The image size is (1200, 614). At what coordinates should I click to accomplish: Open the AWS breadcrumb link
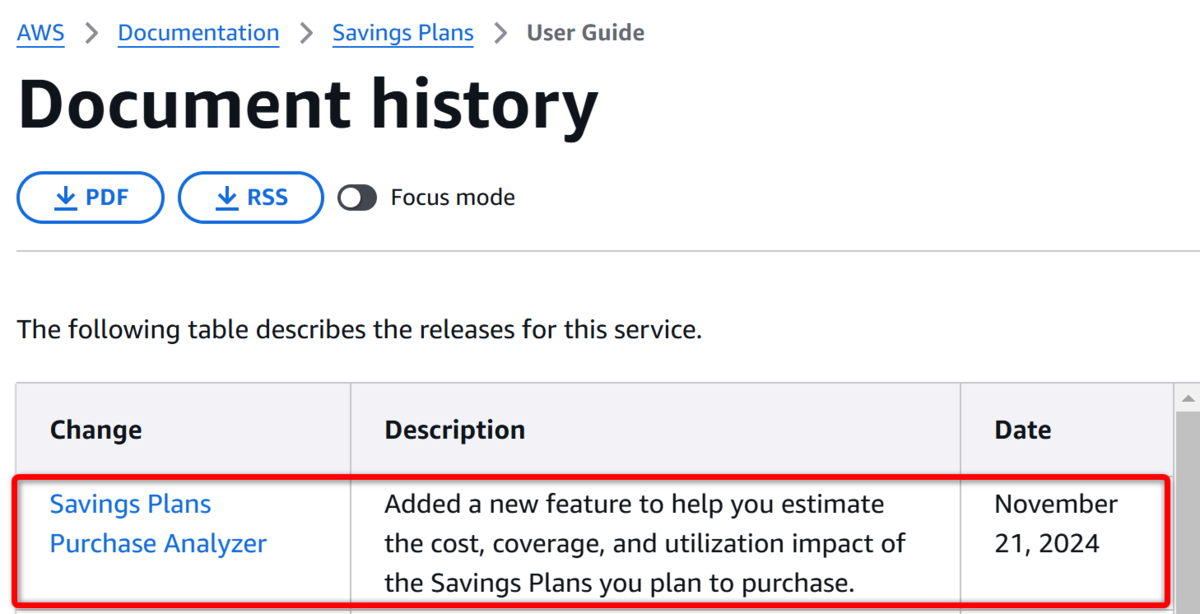click(x=41, y=33)
